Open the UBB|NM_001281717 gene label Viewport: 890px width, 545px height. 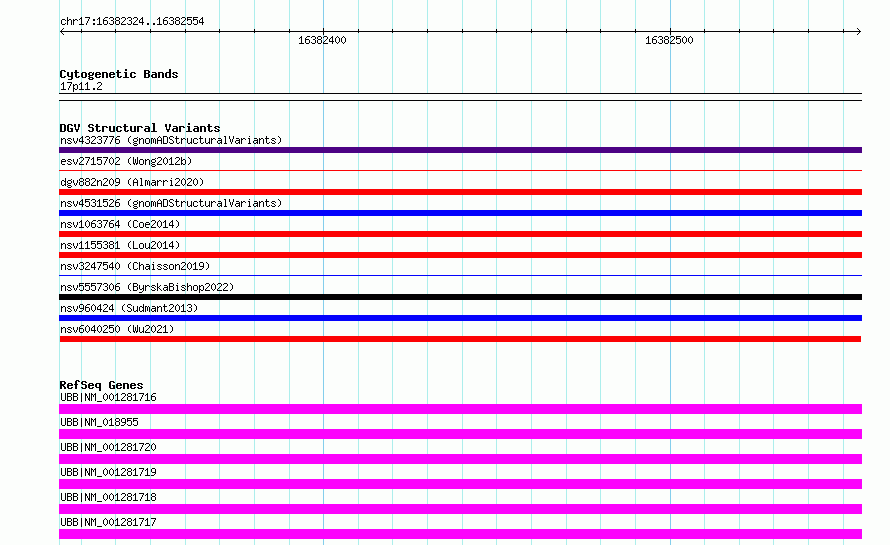click(108, 522)
